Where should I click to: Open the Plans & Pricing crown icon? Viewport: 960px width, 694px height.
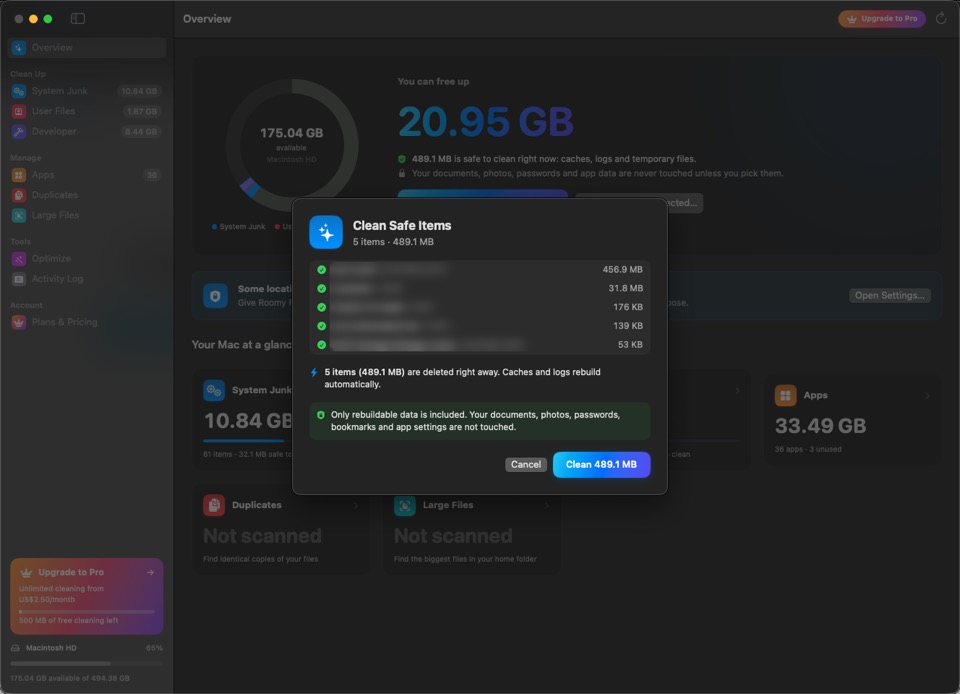(19, 323)
